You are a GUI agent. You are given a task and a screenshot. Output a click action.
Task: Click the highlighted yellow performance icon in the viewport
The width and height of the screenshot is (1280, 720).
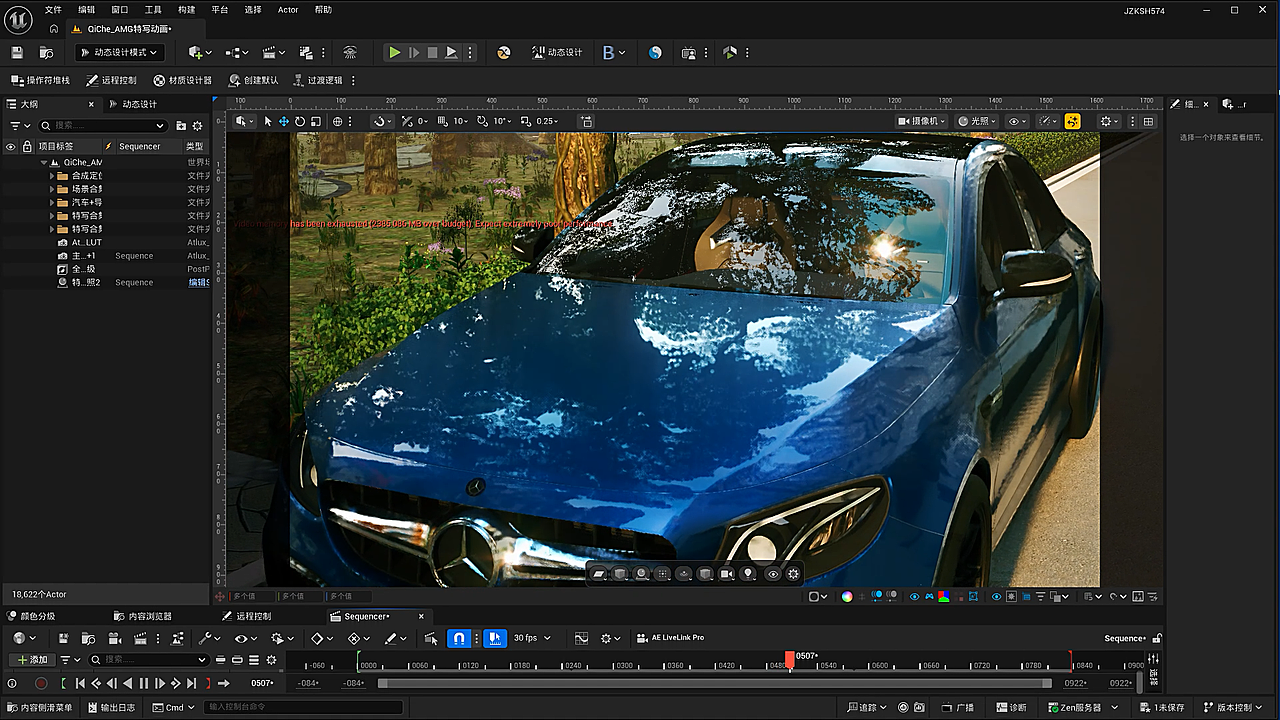click(x=1072, y=121)
